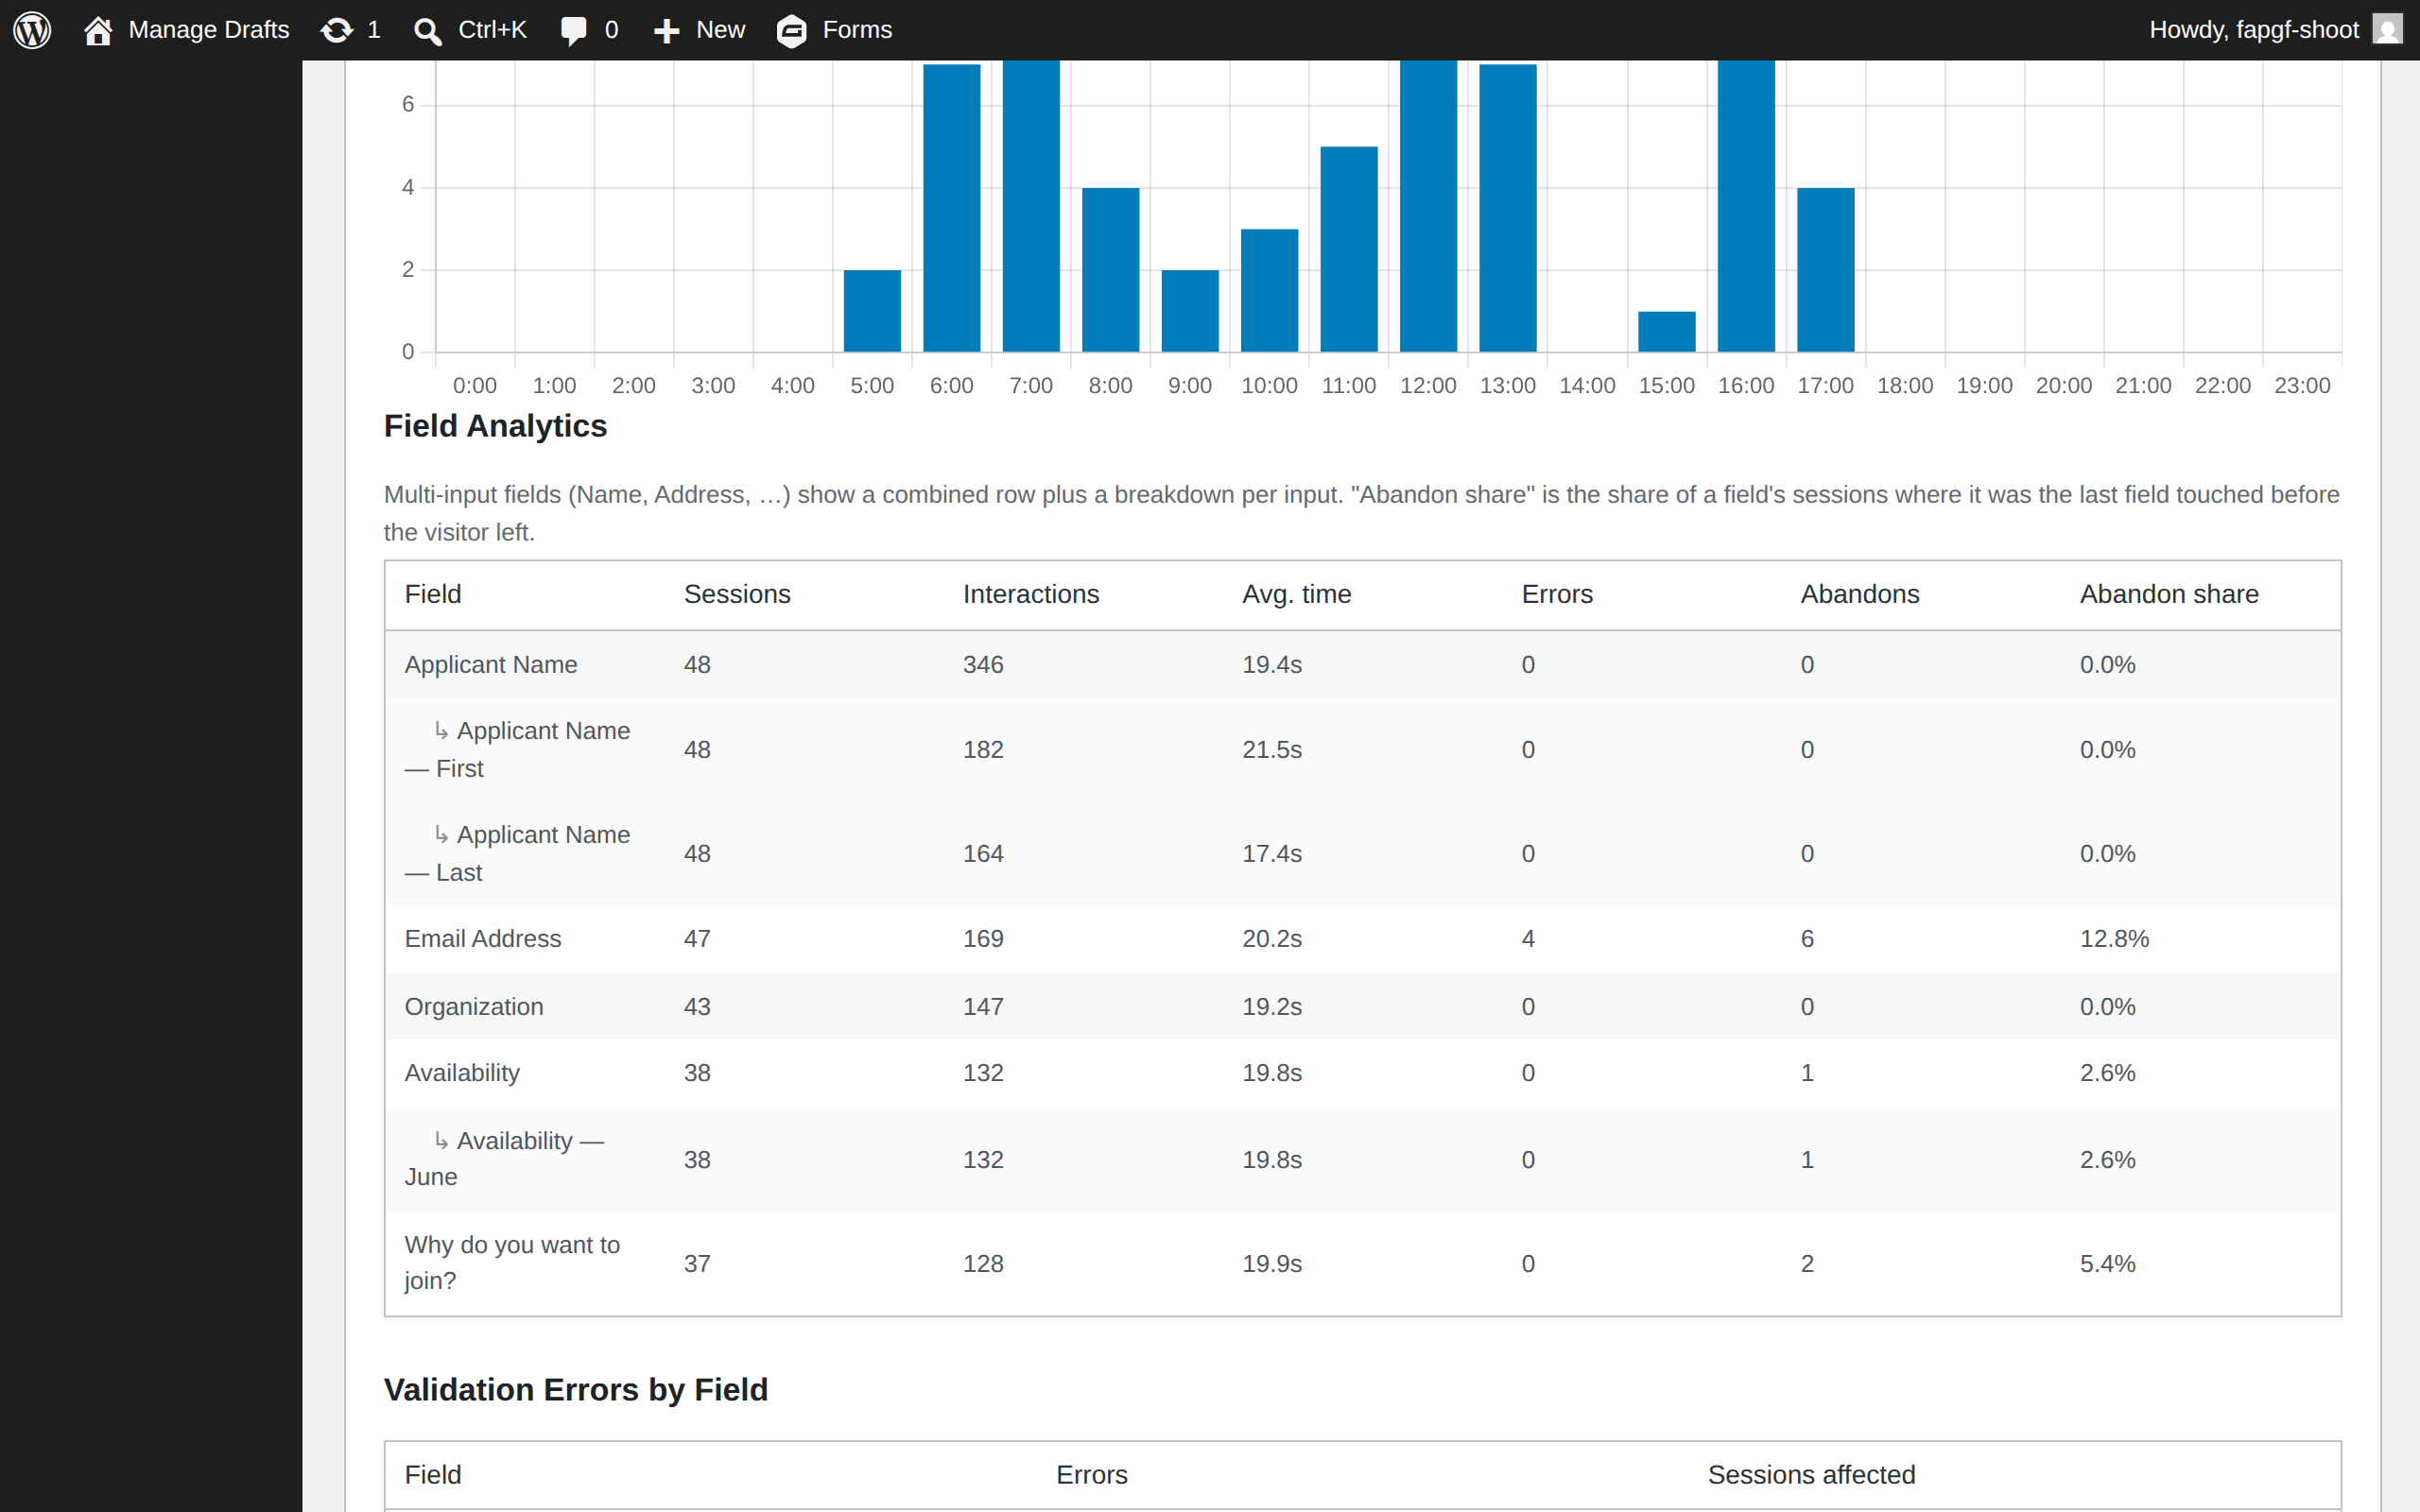Image resolution: width=2420 pixels, height=1512 pixels.
Task: Click the Validation Errors by Field heading
Action: (x=576, y=1390)
